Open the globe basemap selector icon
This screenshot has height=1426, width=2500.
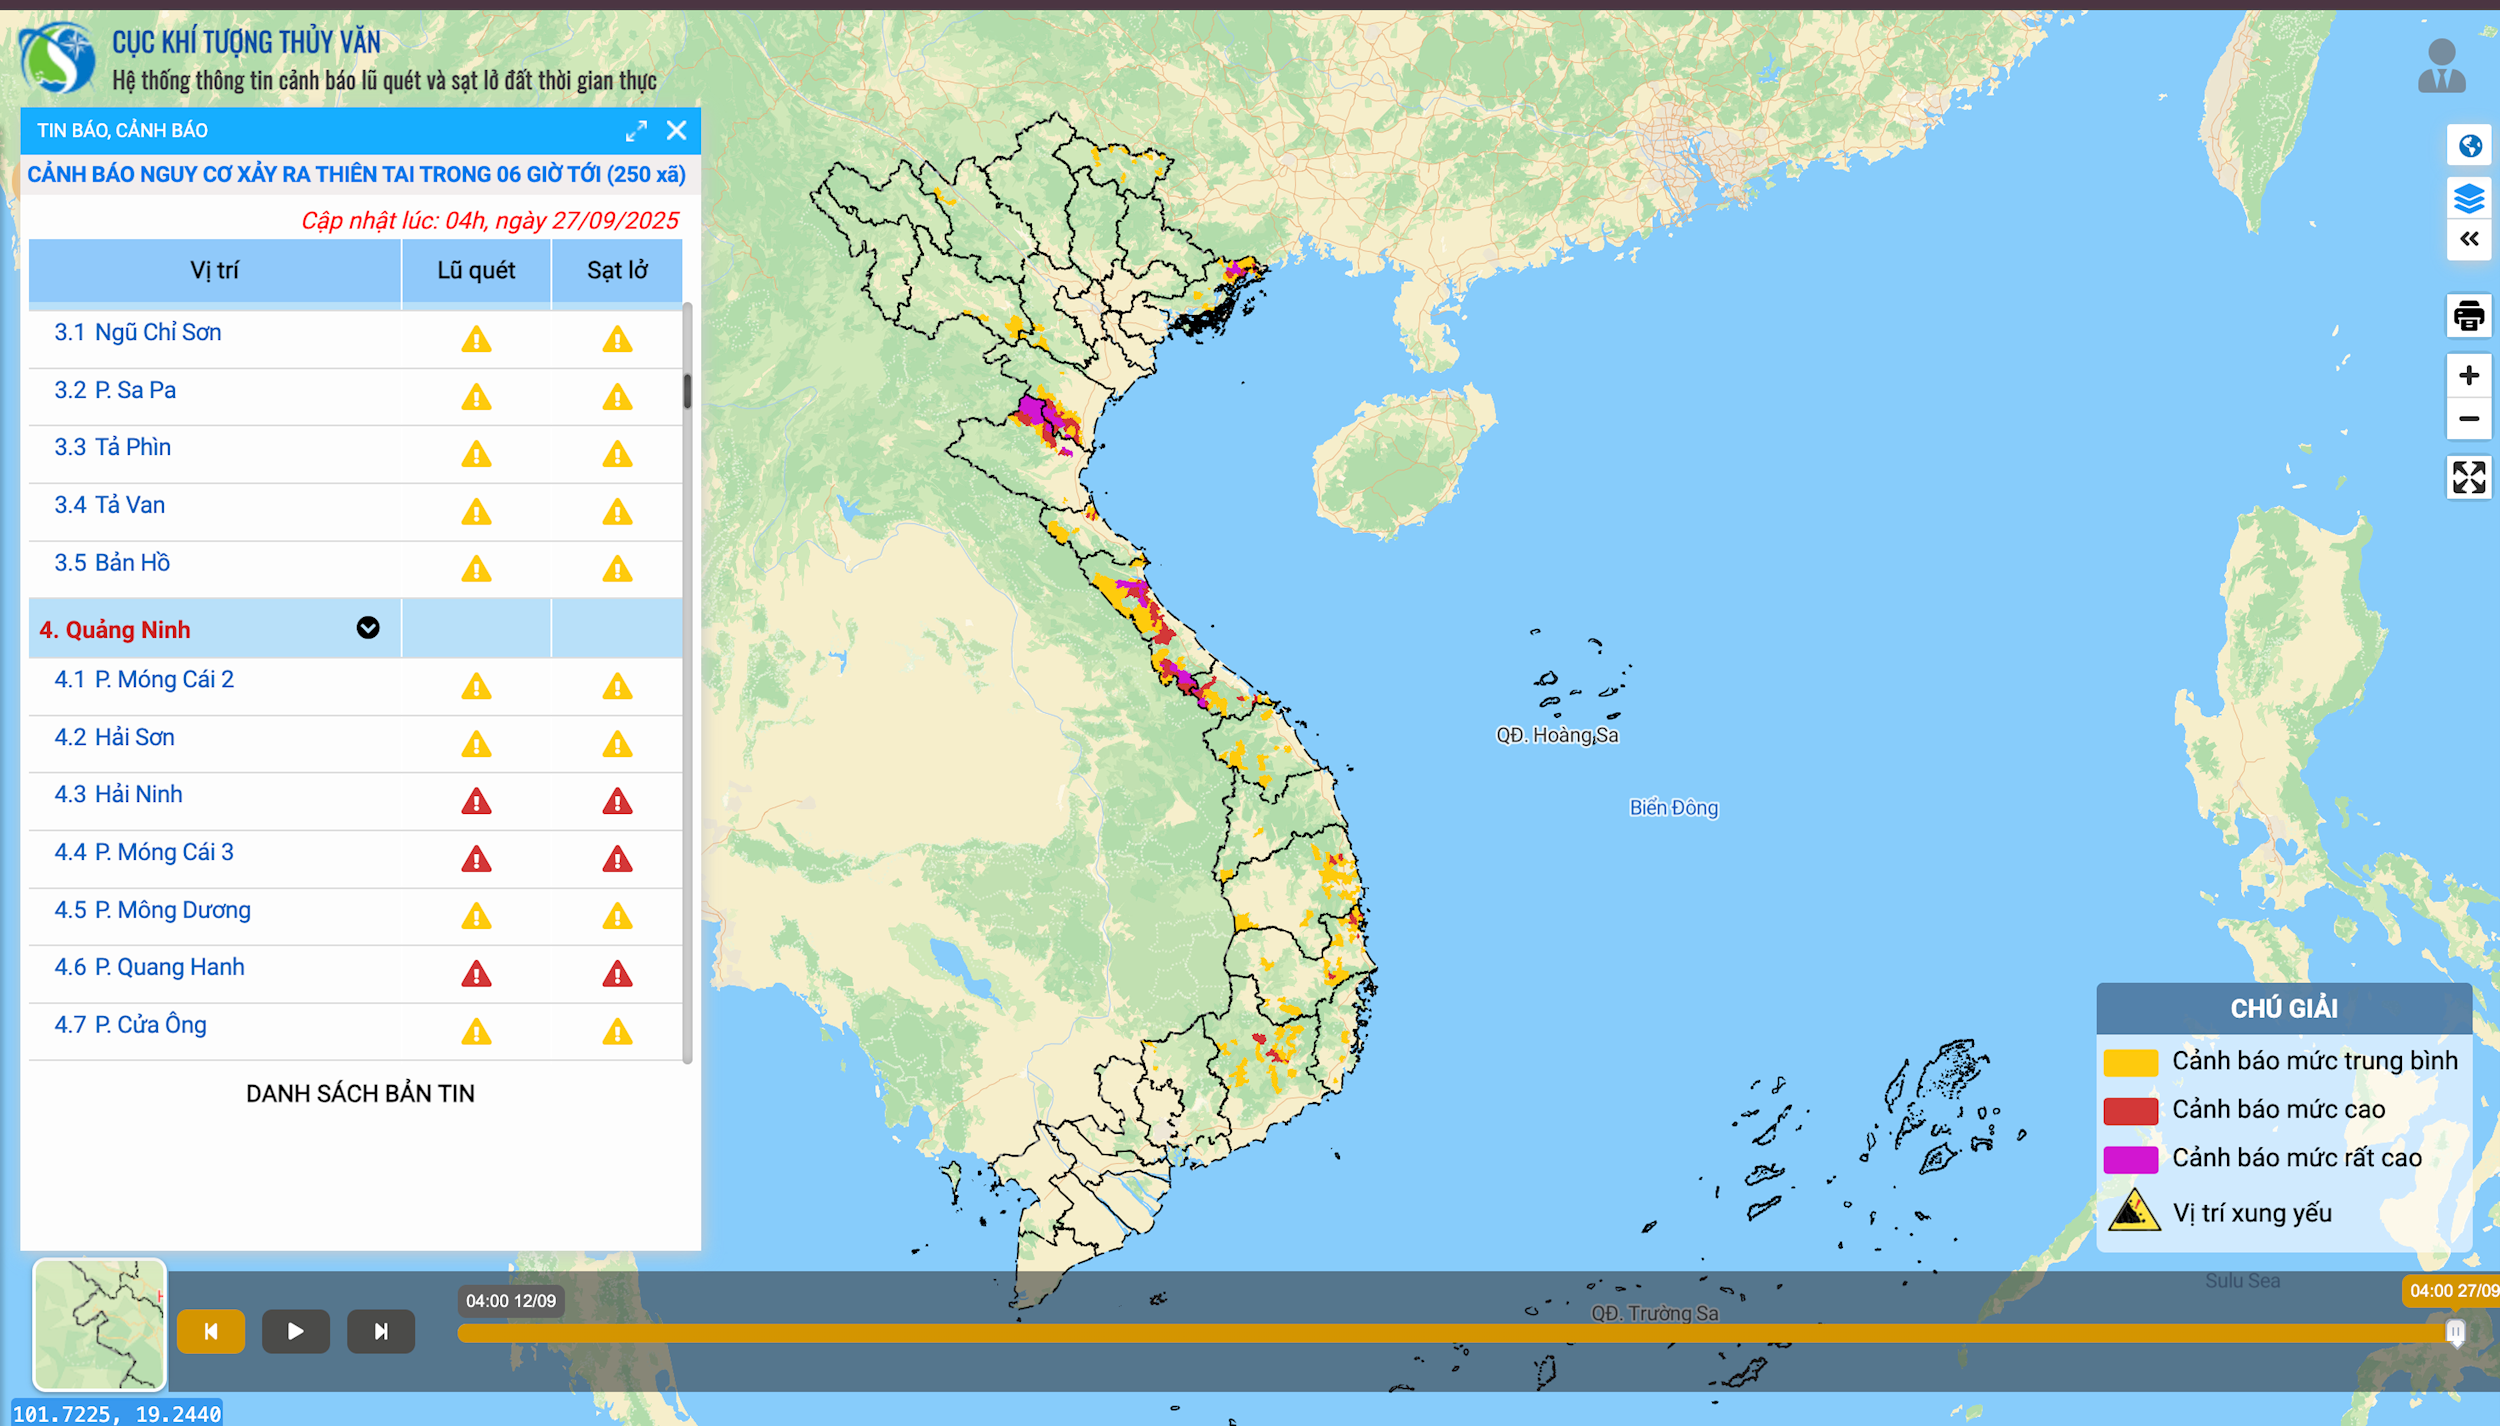tap(2469, 146)
